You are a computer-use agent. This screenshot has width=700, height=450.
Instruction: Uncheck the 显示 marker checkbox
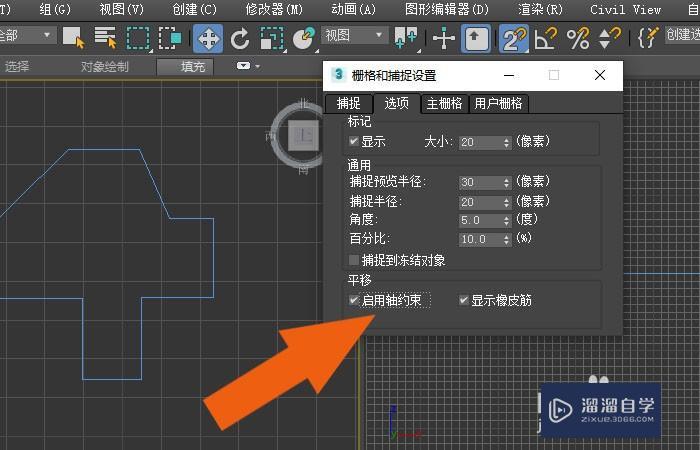pos(354,142)
